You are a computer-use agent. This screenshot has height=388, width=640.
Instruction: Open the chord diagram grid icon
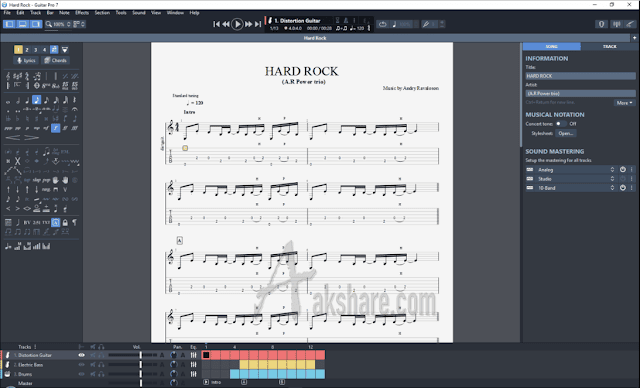pyautogui.click(x=8, y=222)
